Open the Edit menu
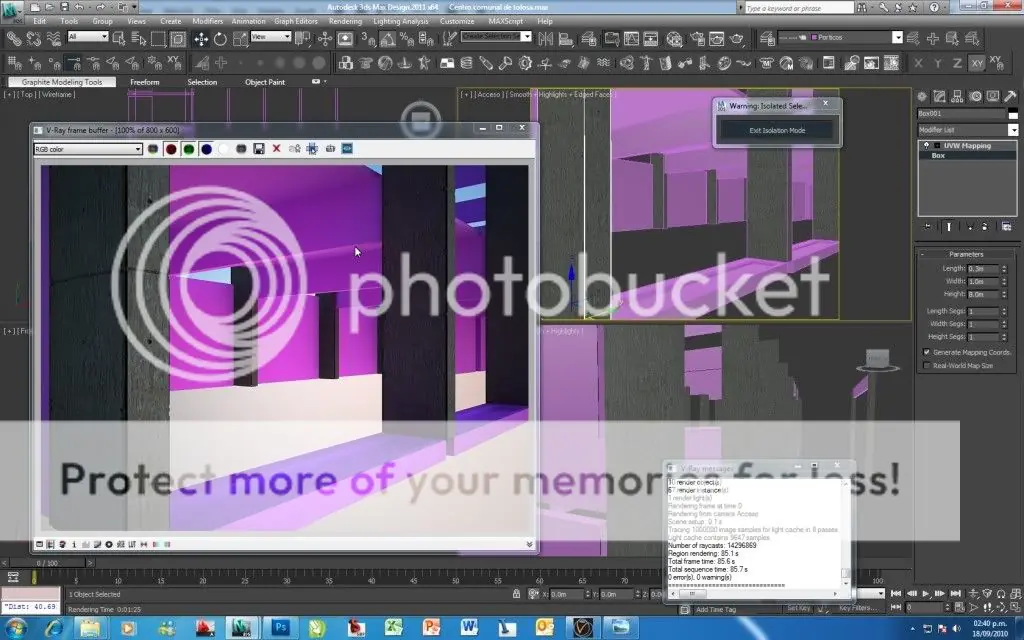This screenshot has width=1024, height=640. point(40,21)
